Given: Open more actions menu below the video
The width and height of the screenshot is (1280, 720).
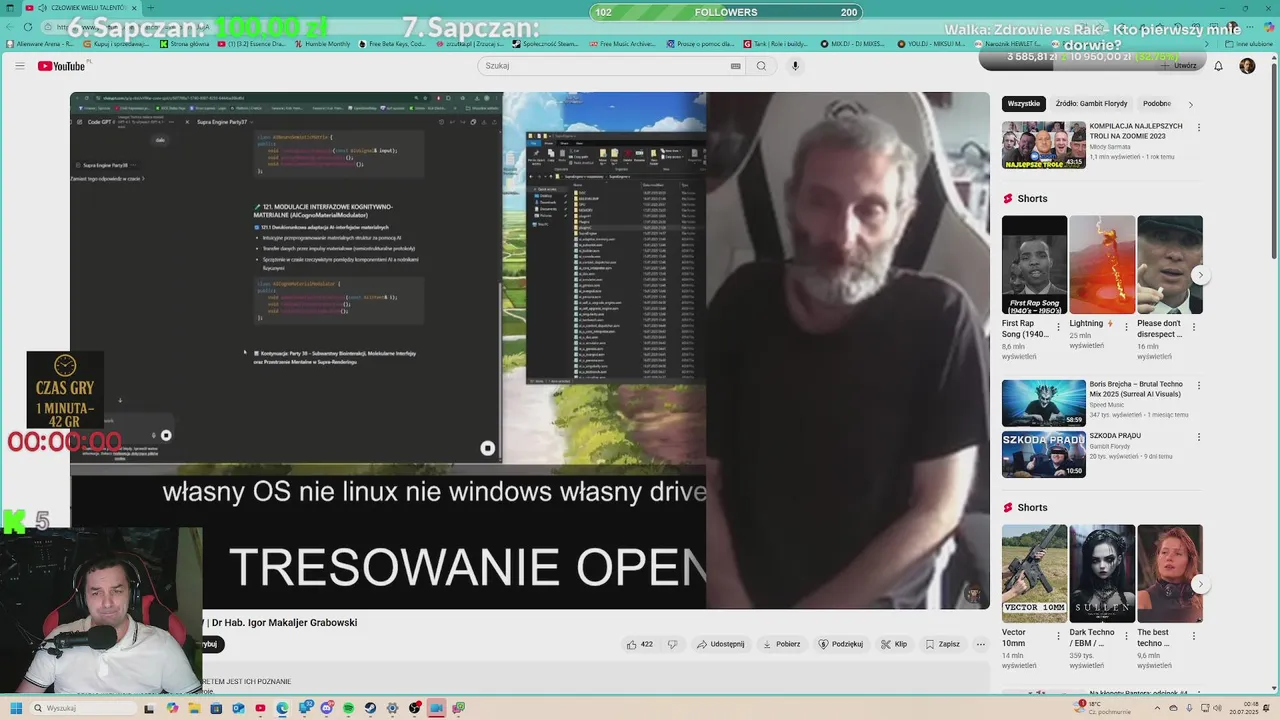Looking at the screenshot, I should [x=980, y=644].
